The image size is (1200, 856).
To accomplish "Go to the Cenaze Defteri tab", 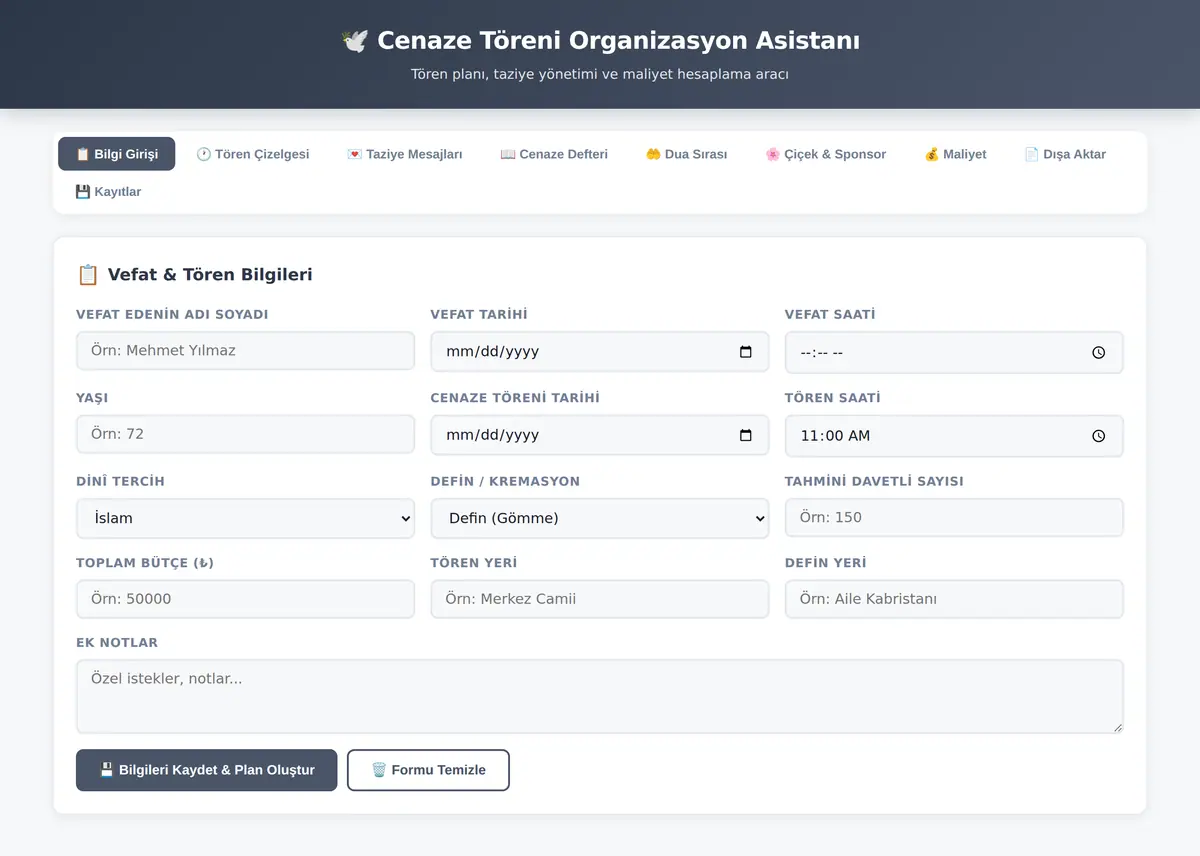I will tap(554, 154).
